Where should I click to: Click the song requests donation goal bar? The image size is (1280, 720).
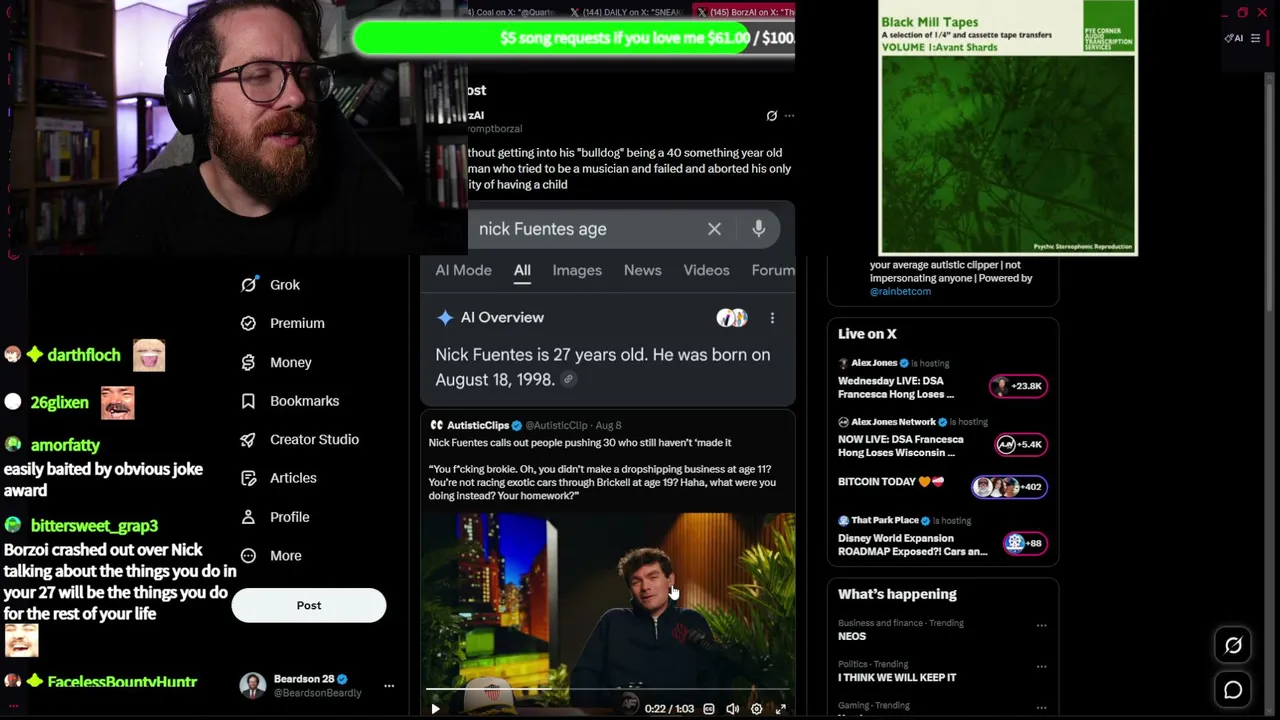[574, 38]
